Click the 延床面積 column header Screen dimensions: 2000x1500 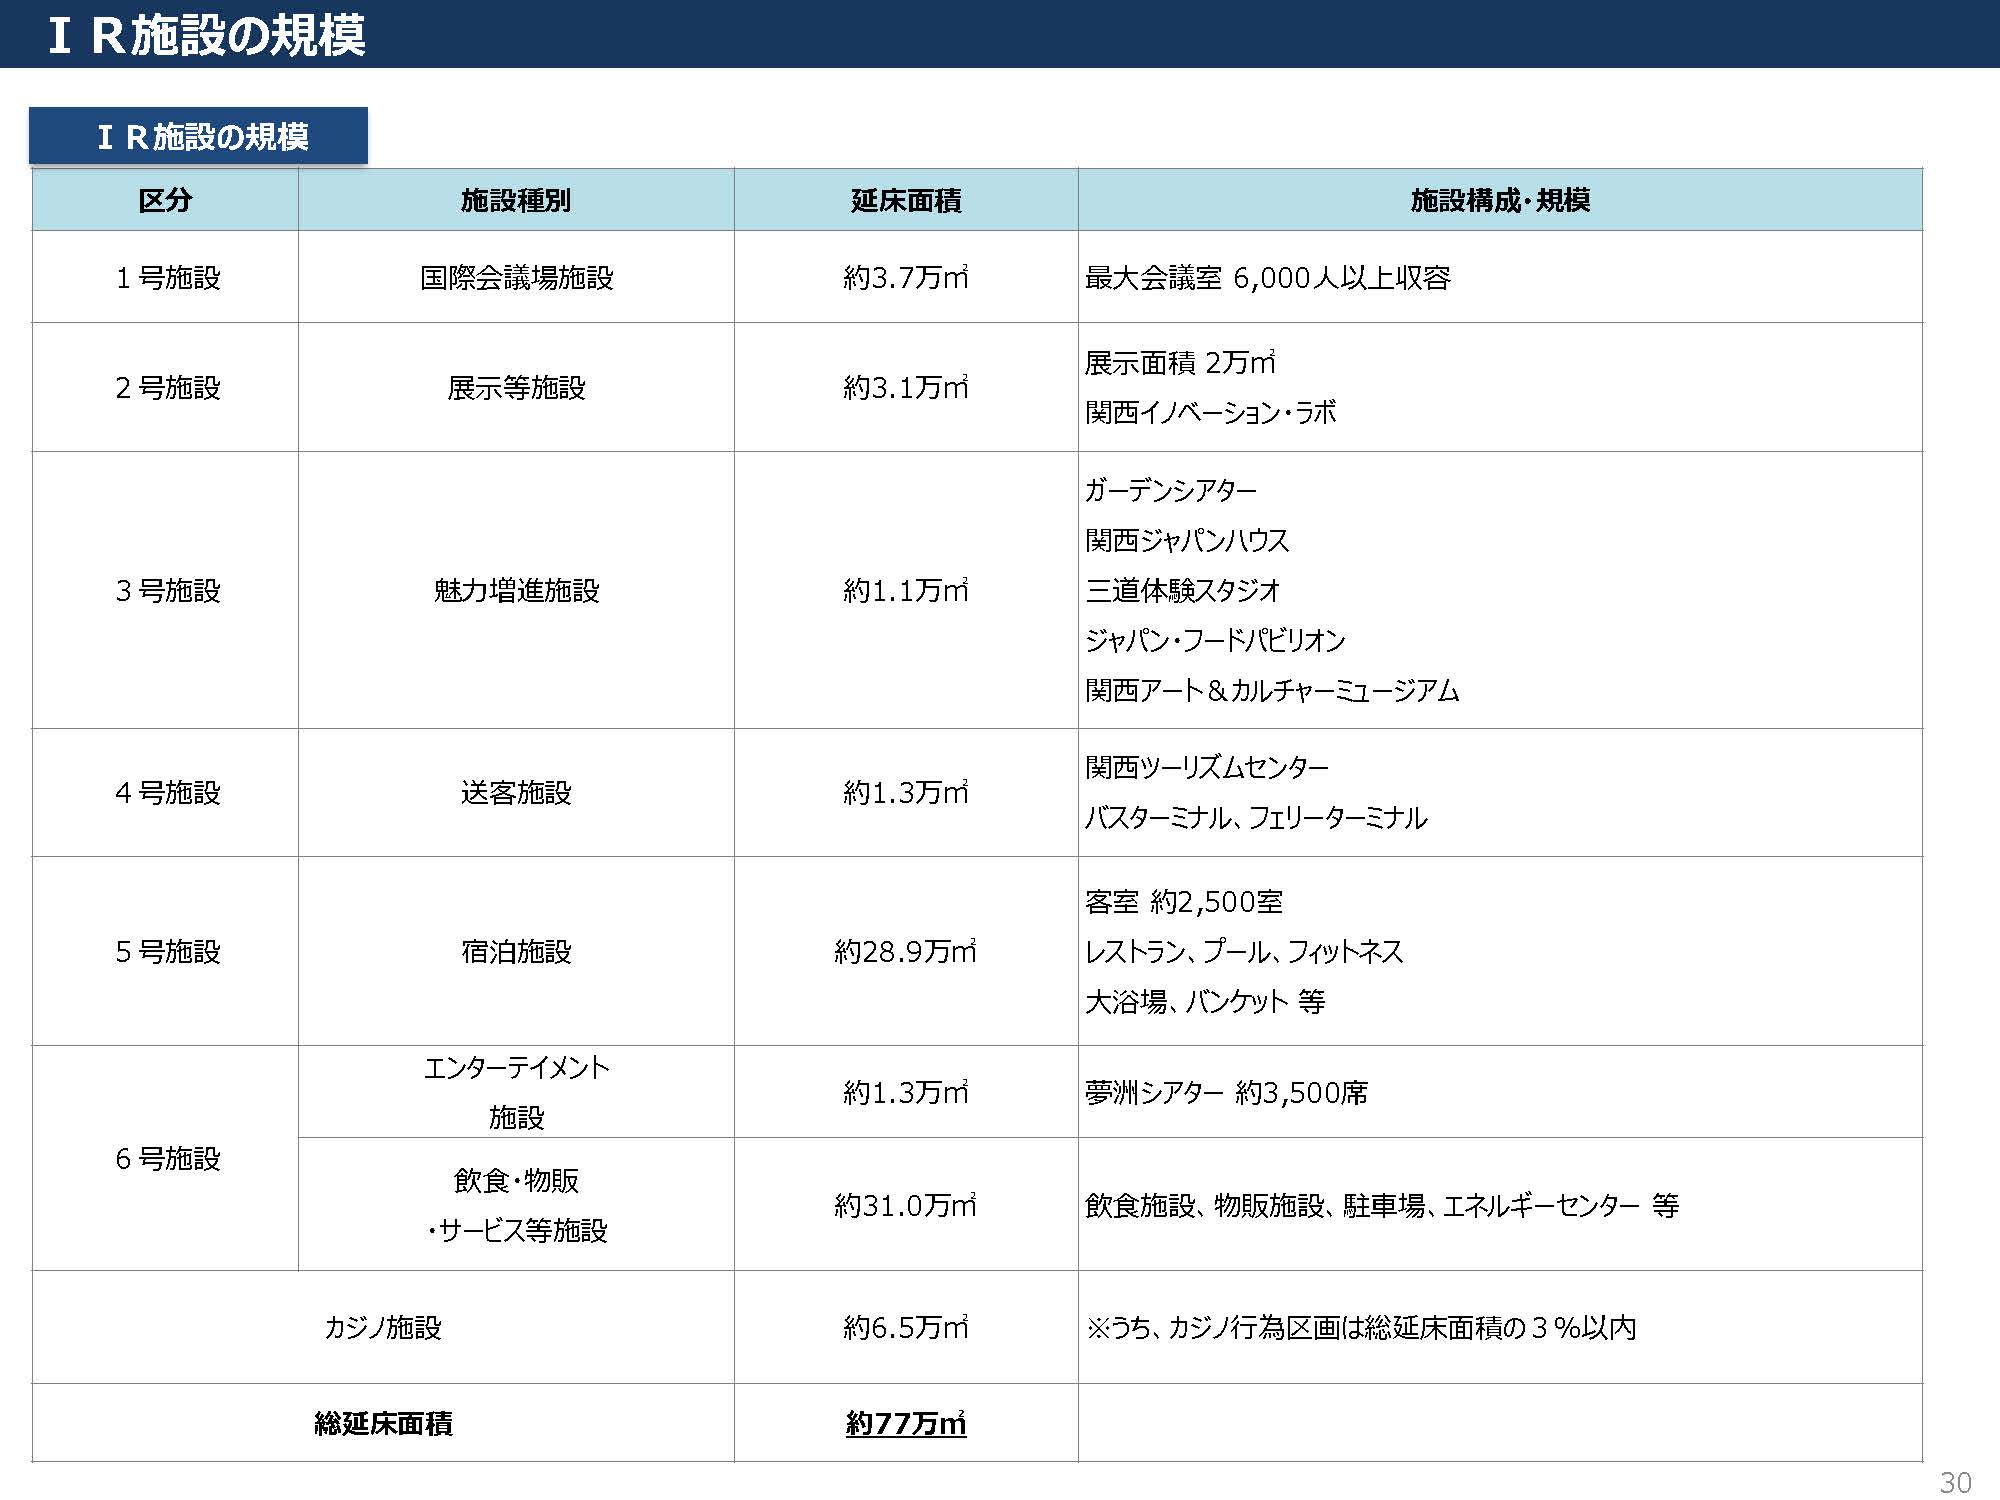pos(905,200)
